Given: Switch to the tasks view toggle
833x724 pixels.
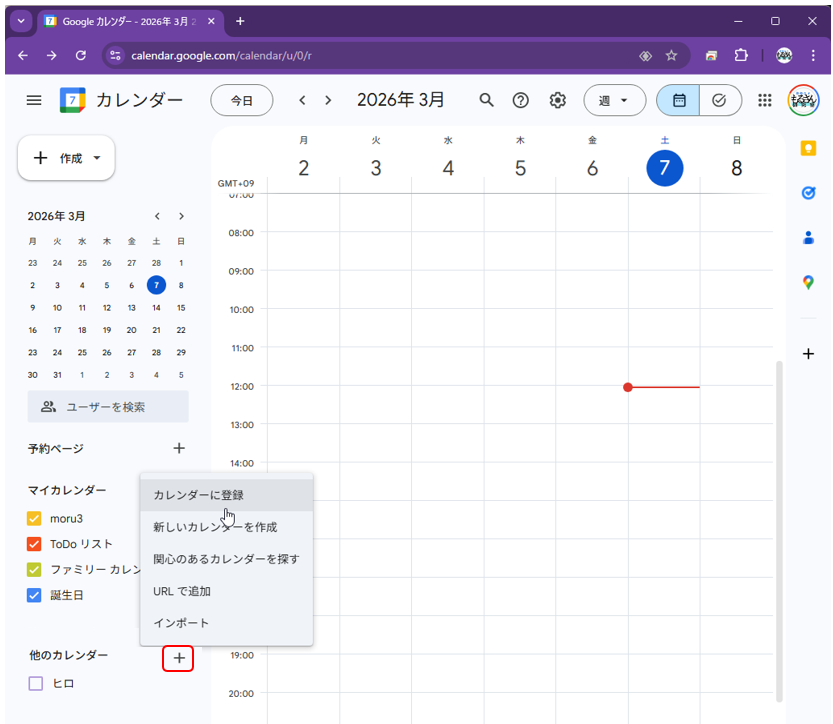Looking at the screenshot, I should (719, 100).
